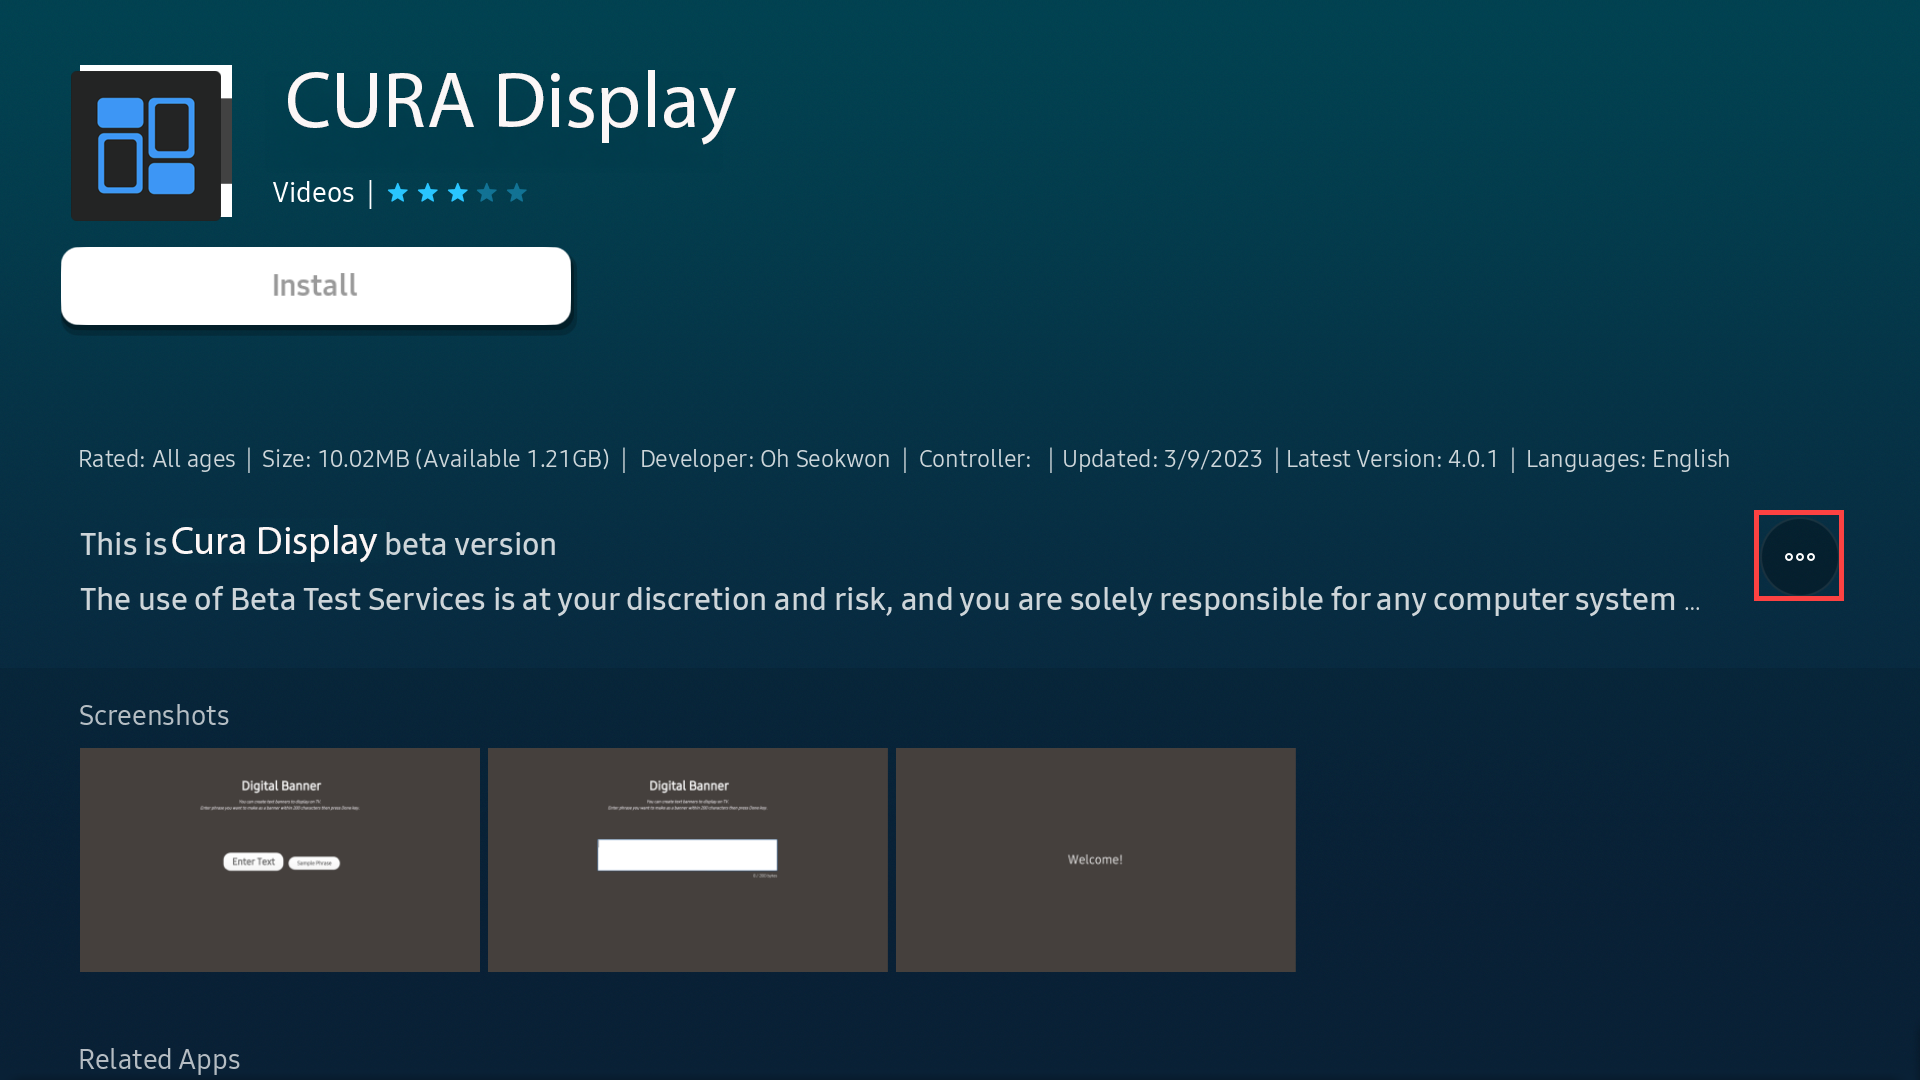Viewport: 1920px width, 1080px height.
Task: Click the CURA Display title
Action: click(510, 103)
